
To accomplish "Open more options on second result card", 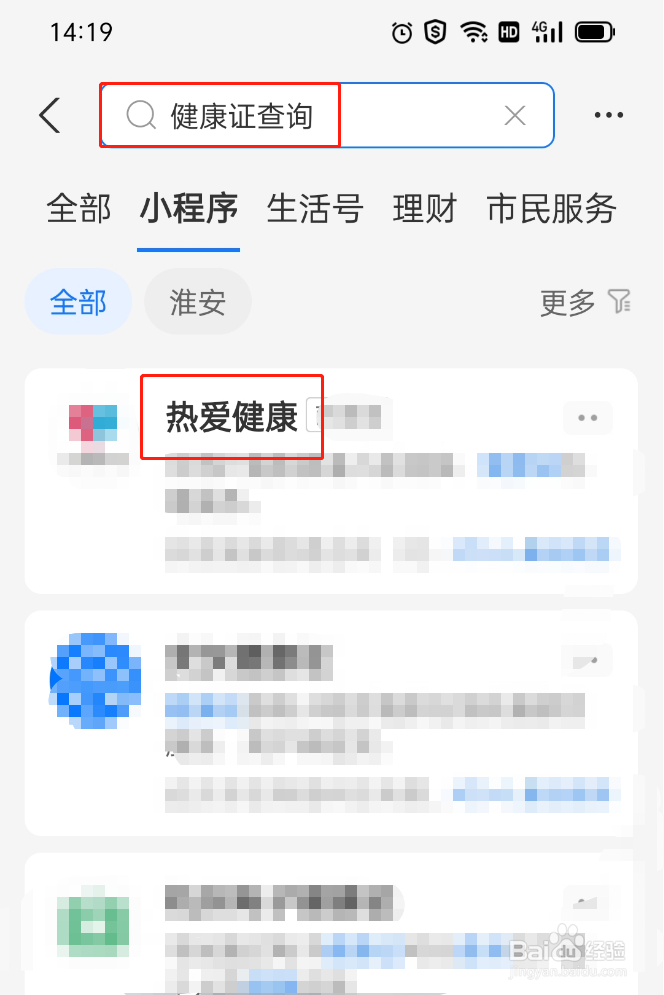I will 587,661.
